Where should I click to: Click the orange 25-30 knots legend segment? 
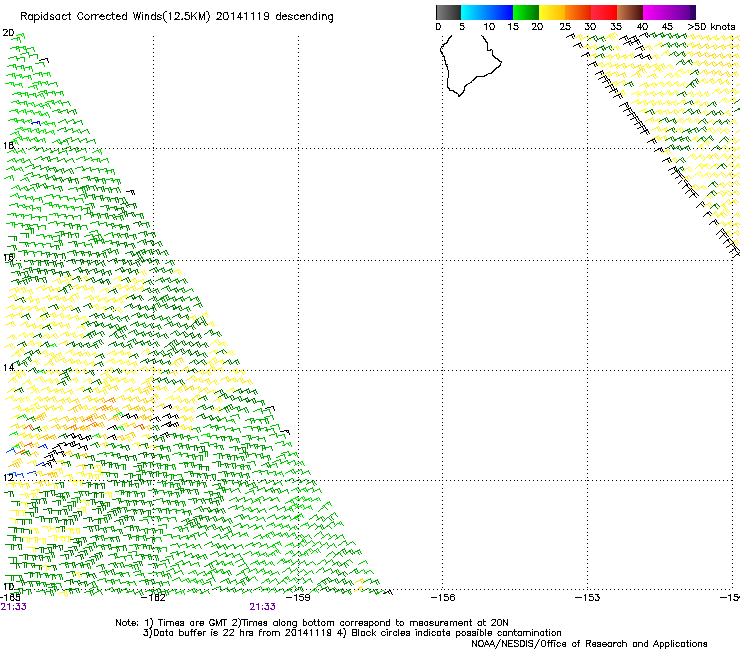(x=578, y=12)
